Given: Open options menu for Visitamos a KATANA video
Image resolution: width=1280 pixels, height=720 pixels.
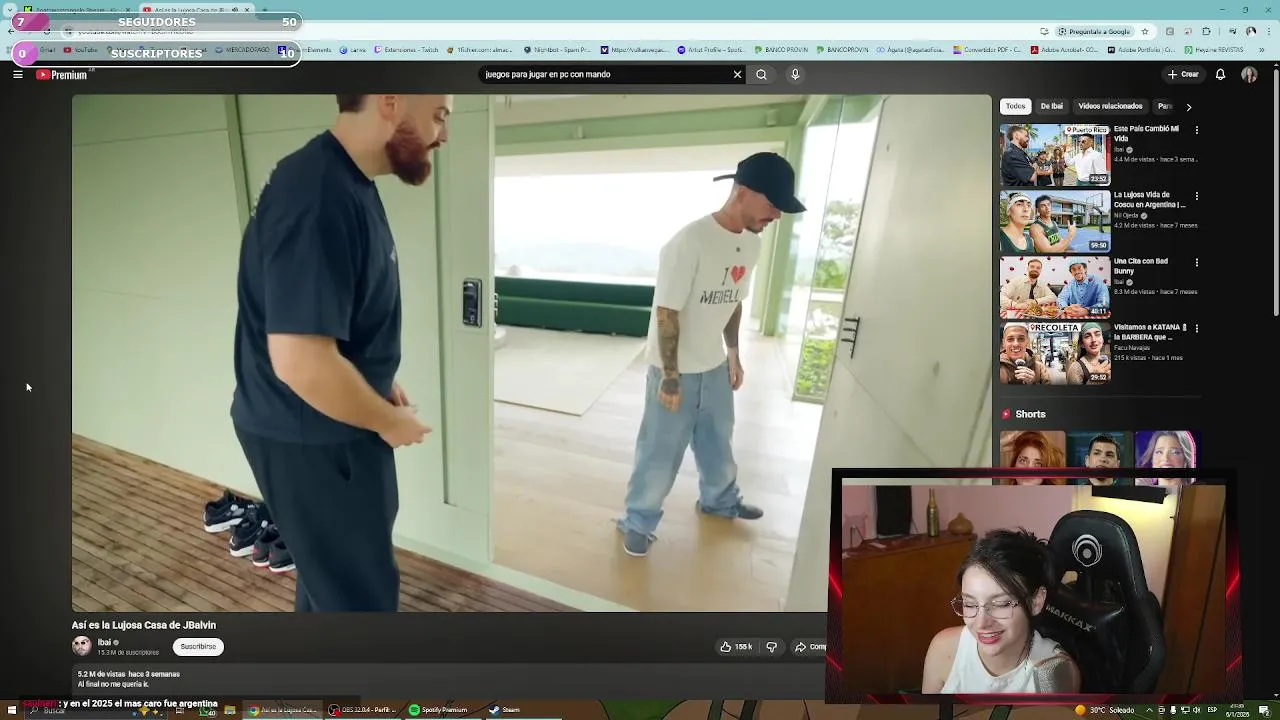Looking at the screenshot, I should 1196,328.
